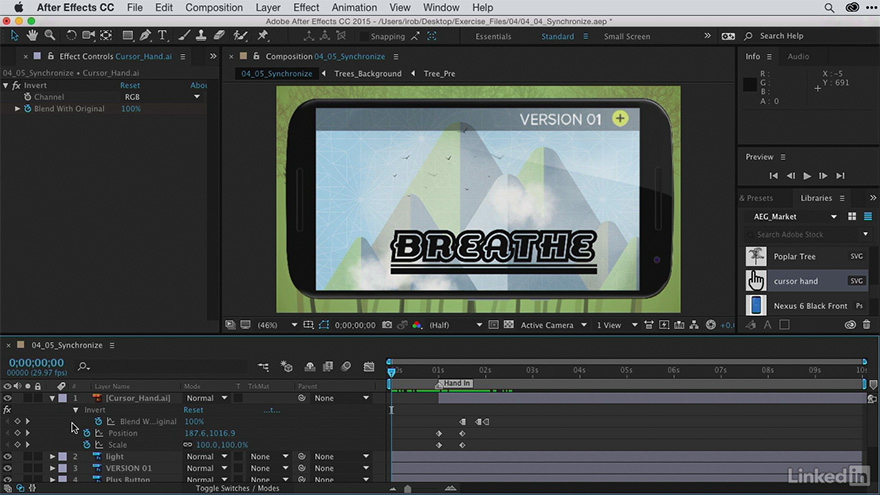Toggle Invert effect fx switch

(x=7, y=410)
